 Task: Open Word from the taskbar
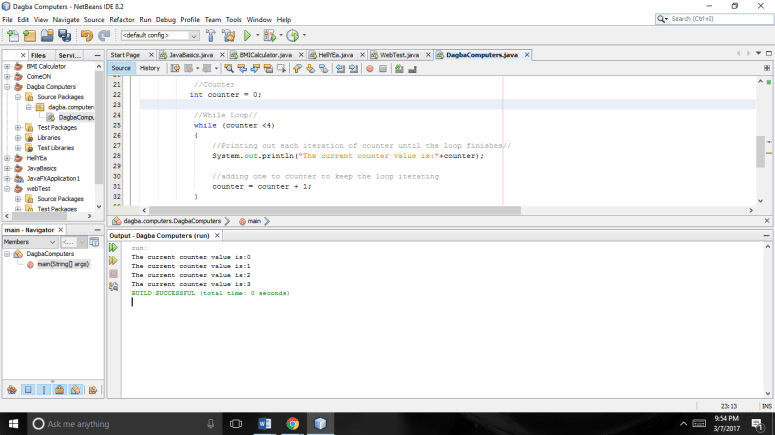(264, 424)
